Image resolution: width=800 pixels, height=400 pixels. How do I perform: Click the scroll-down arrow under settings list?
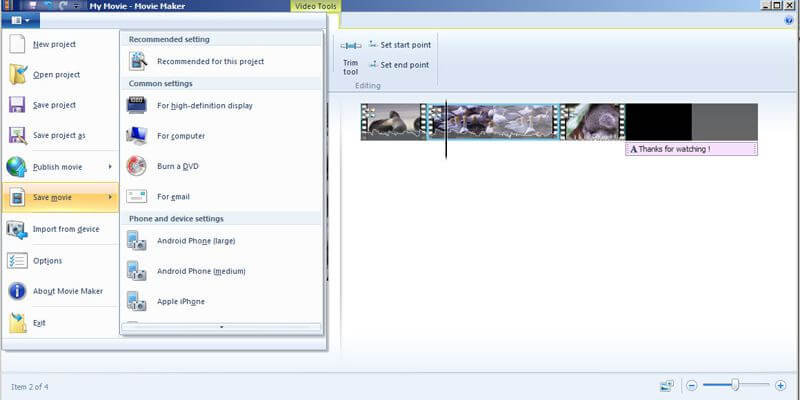[221, 327]
